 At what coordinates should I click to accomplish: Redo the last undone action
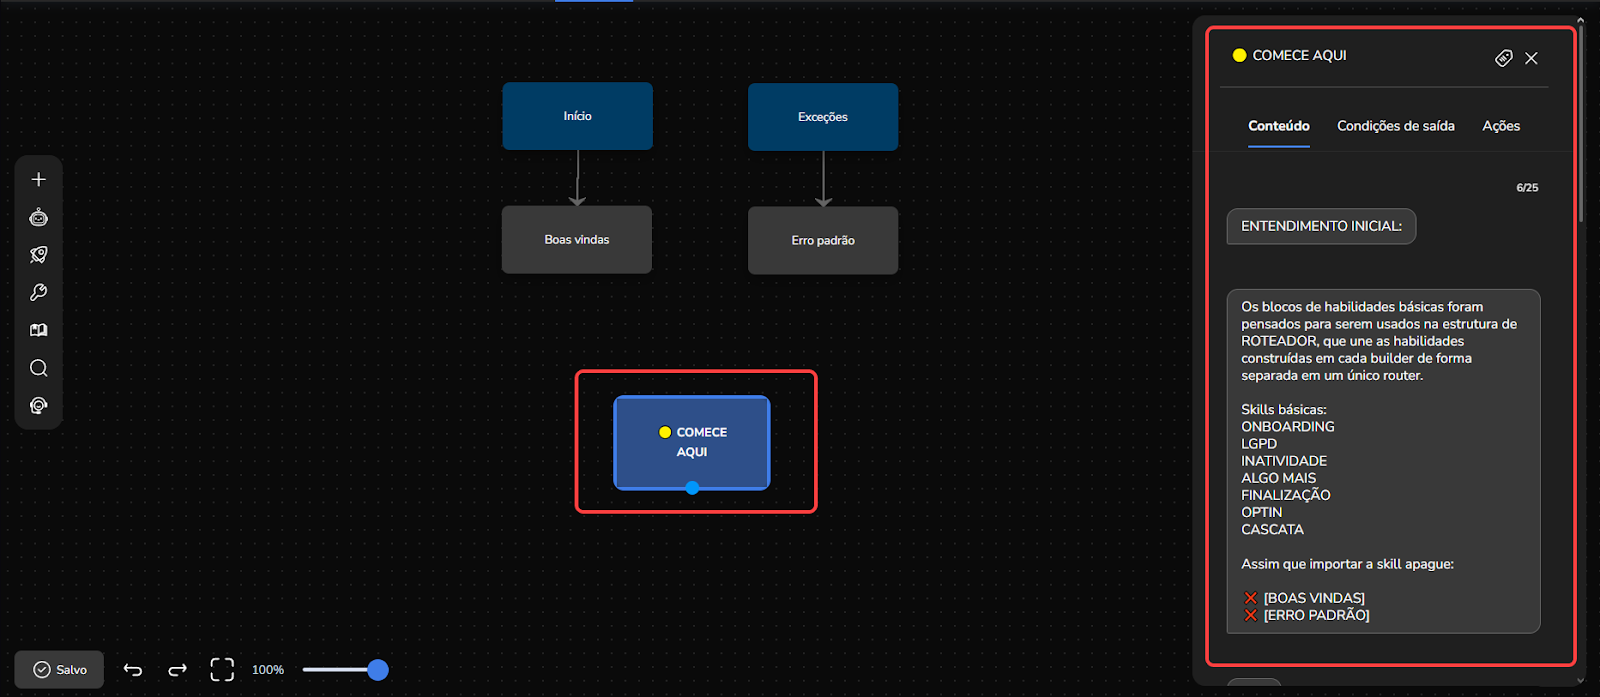(x=178, y=670)
